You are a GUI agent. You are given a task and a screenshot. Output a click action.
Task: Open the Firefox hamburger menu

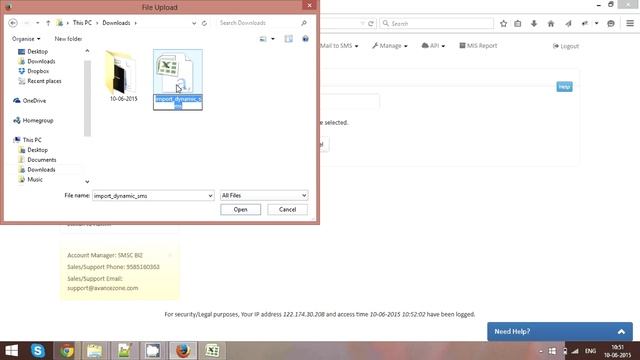(630, 23)
